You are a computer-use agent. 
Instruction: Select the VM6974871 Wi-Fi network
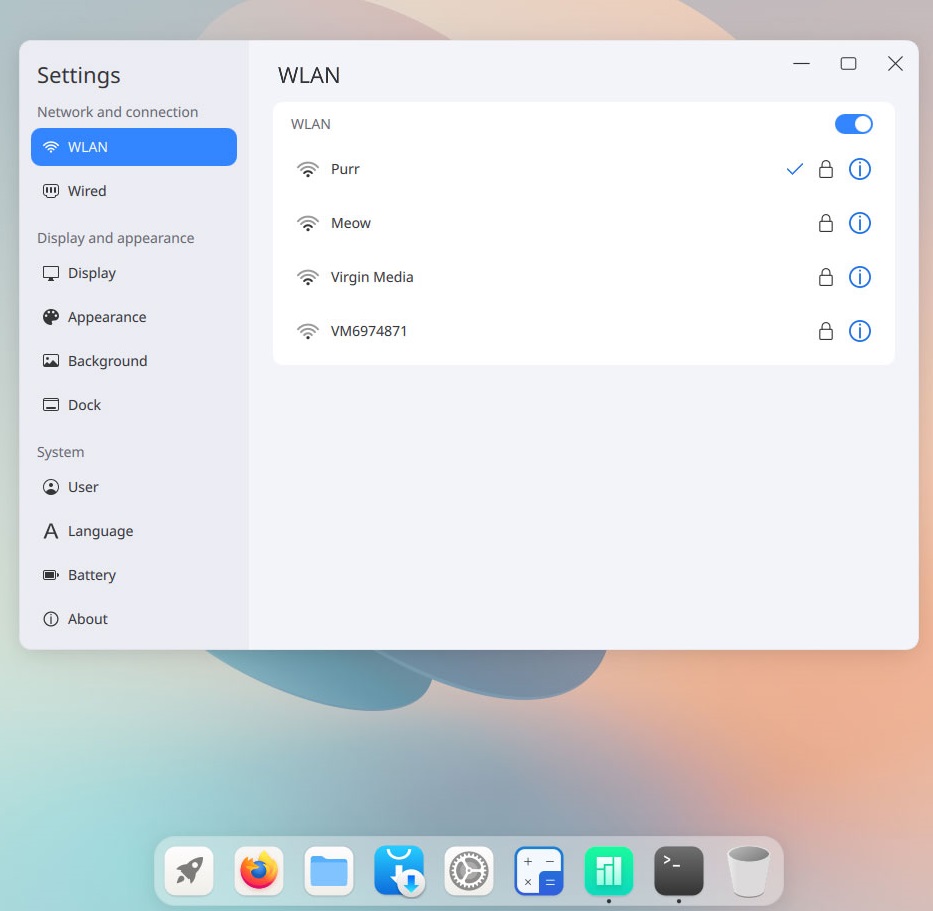pyautogui.click(x=369, y=331)
